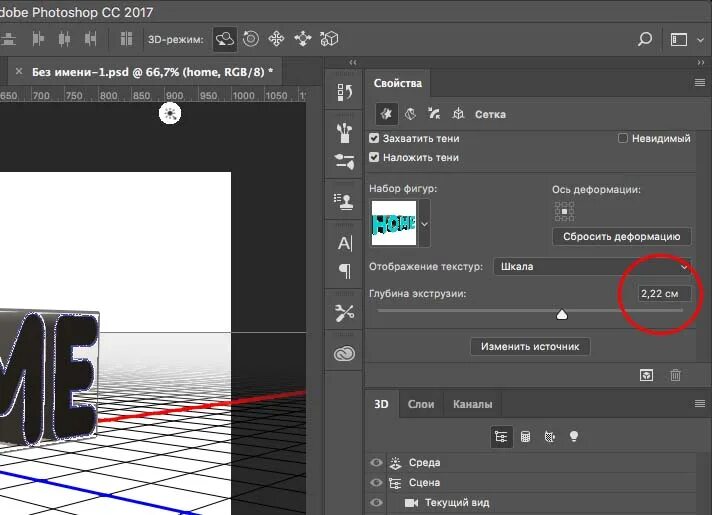
Task: Select the 3D scale mode icon
Action: coord(329,39)
